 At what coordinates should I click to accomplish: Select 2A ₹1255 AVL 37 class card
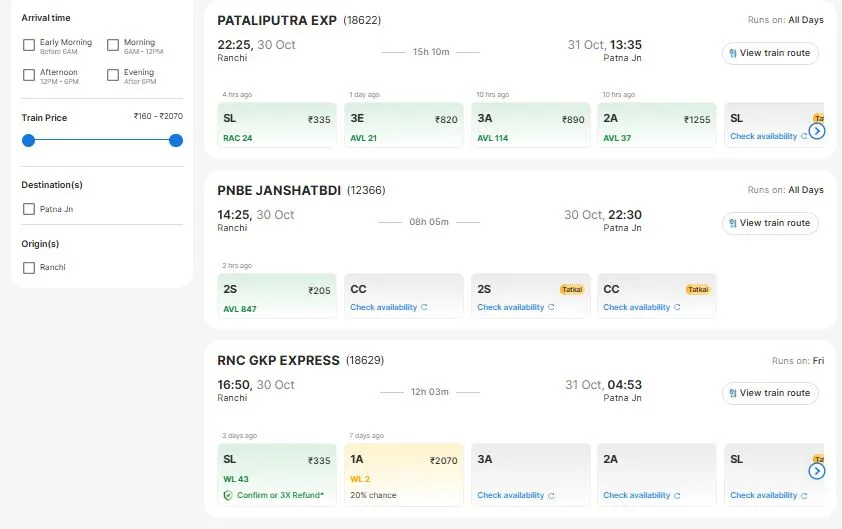click(x=657, y=125)
